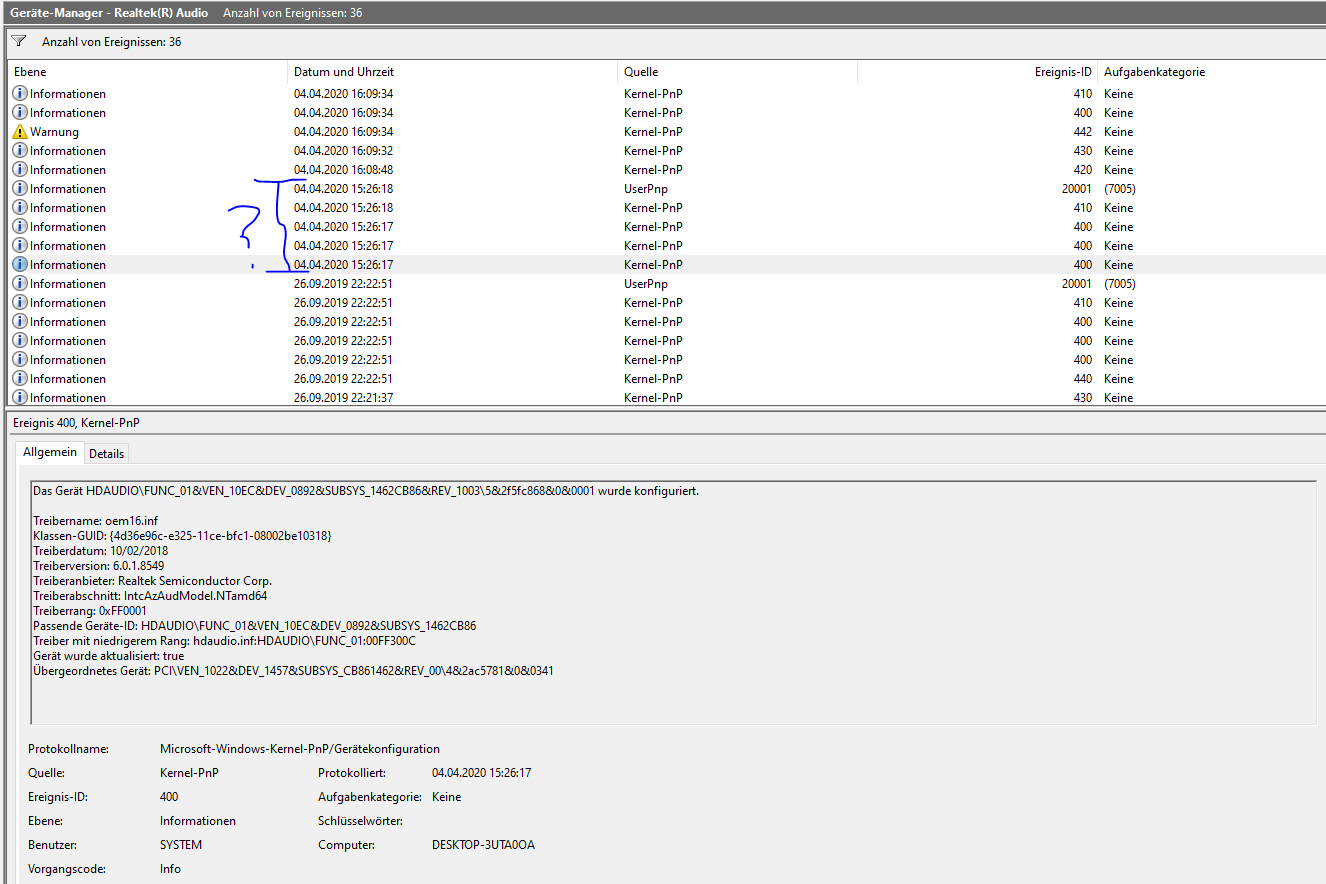This screenshot has width=1326, height=884.
Task: Click 'Anzahl von Ereignissen: 36' beside the filter icon
Action: click(111, 42)
